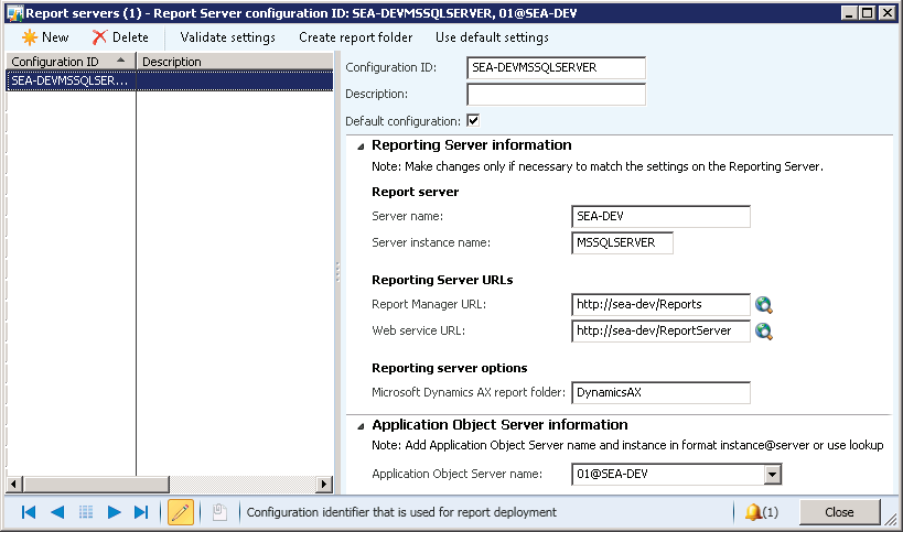Click the Configuration ID input field
The width and height of the screenshot is (904, 533).
point(556,67)
